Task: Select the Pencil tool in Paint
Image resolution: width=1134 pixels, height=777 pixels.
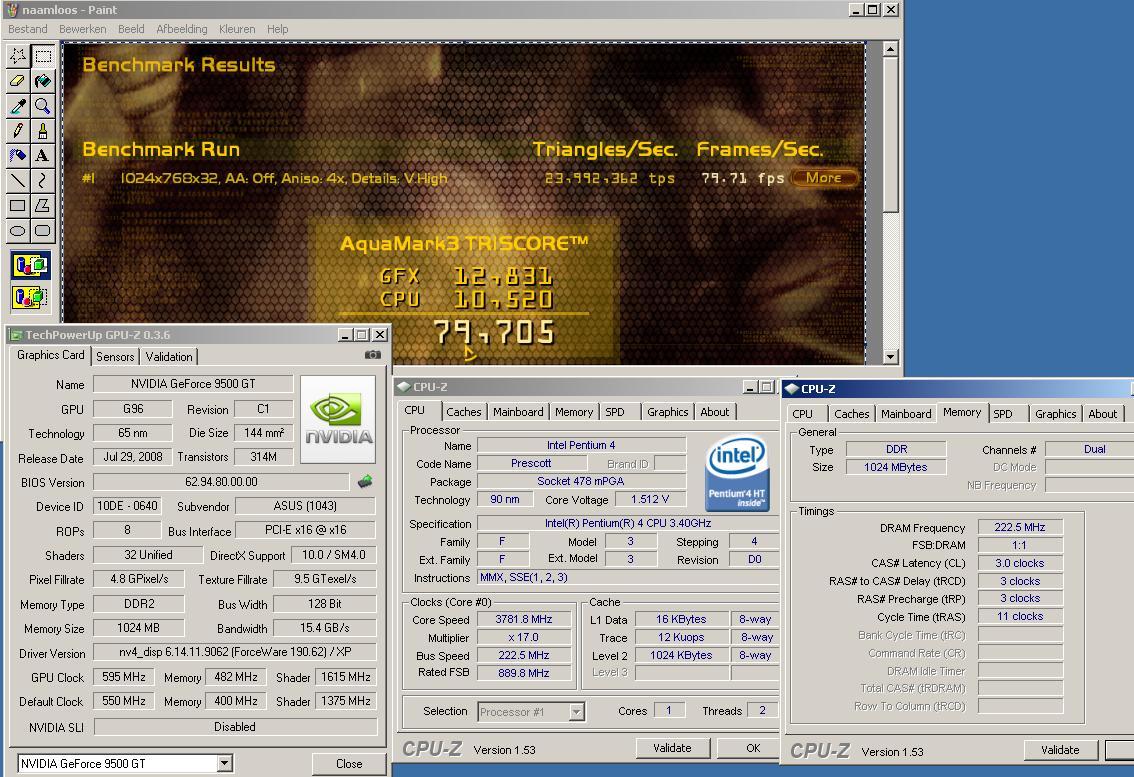Action: click(18, 131)
